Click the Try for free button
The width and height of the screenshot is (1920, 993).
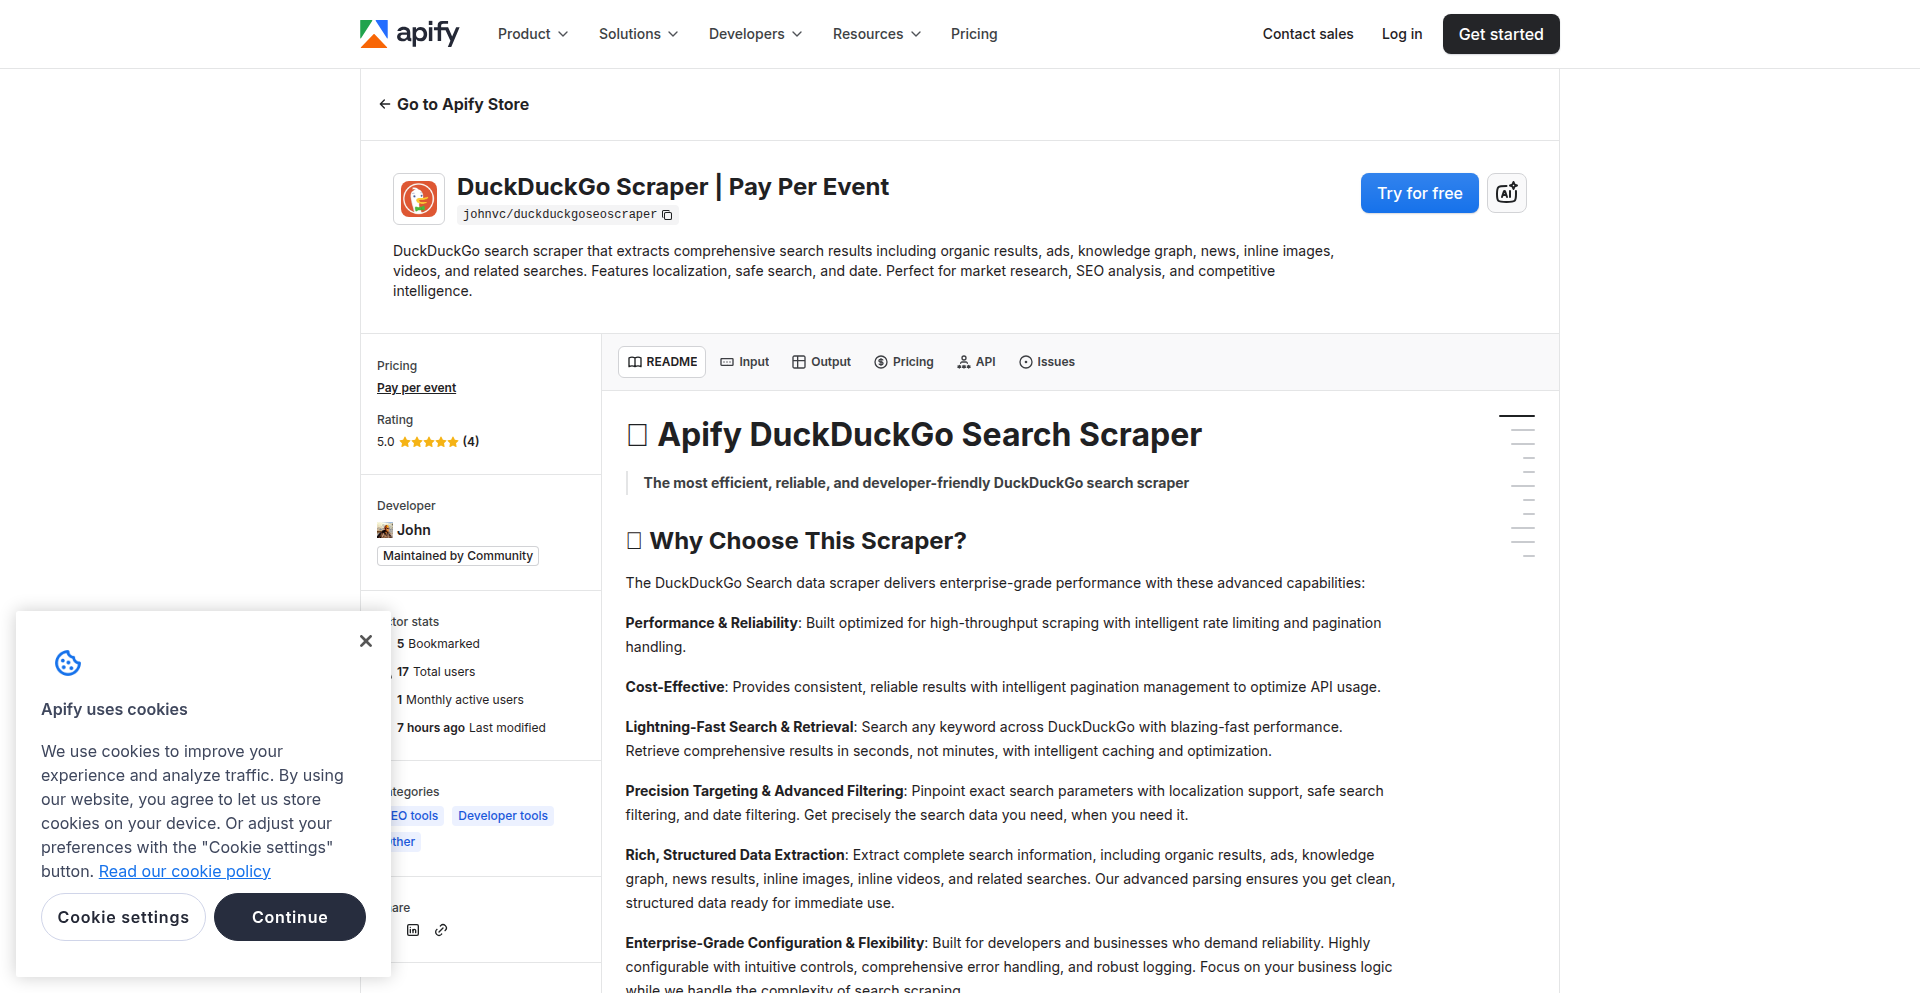(x=1419, y=193)
